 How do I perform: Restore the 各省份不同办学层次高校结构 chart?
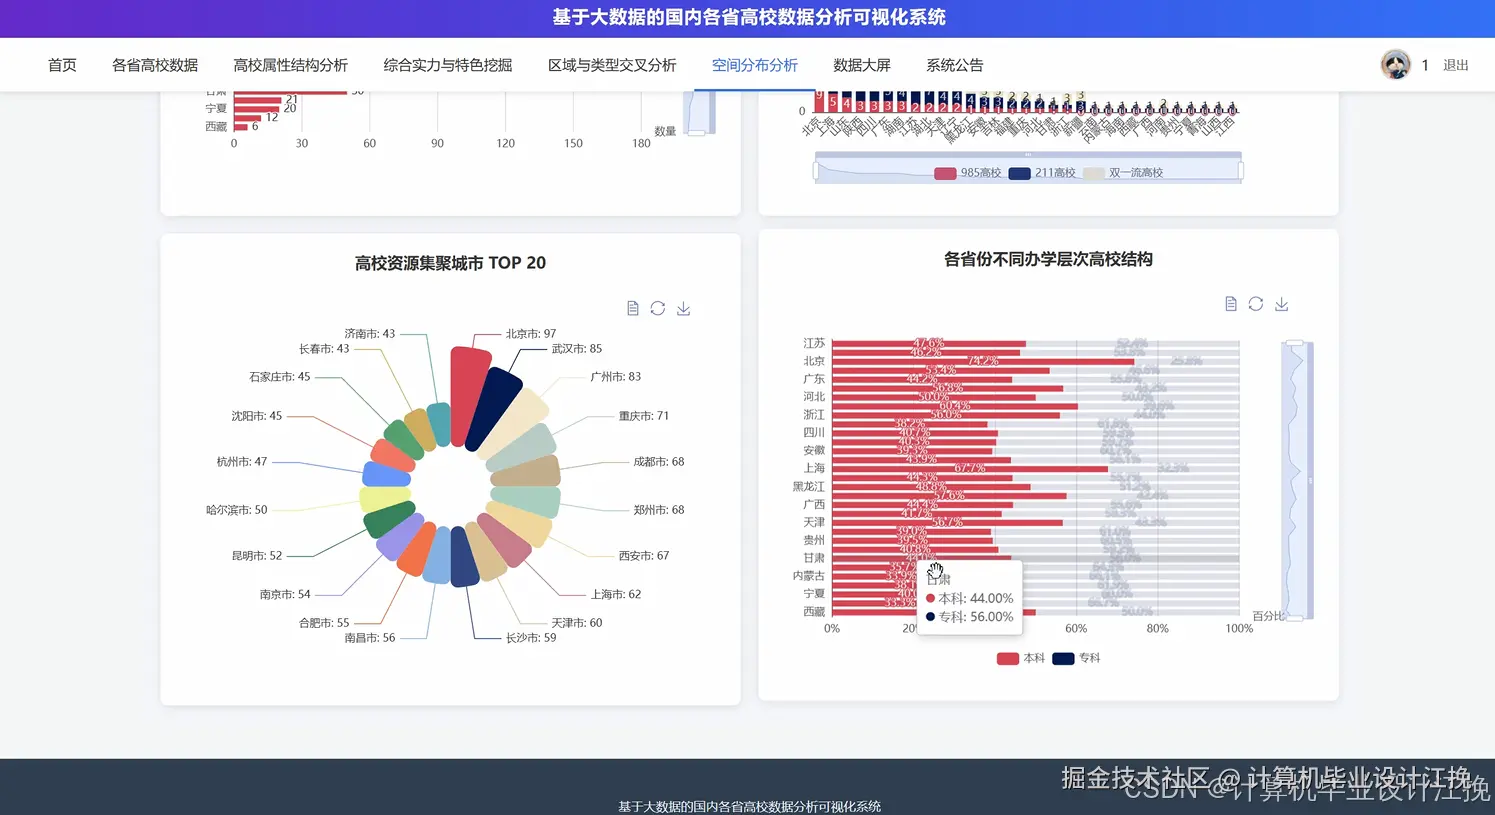(x=1256, y=304)
